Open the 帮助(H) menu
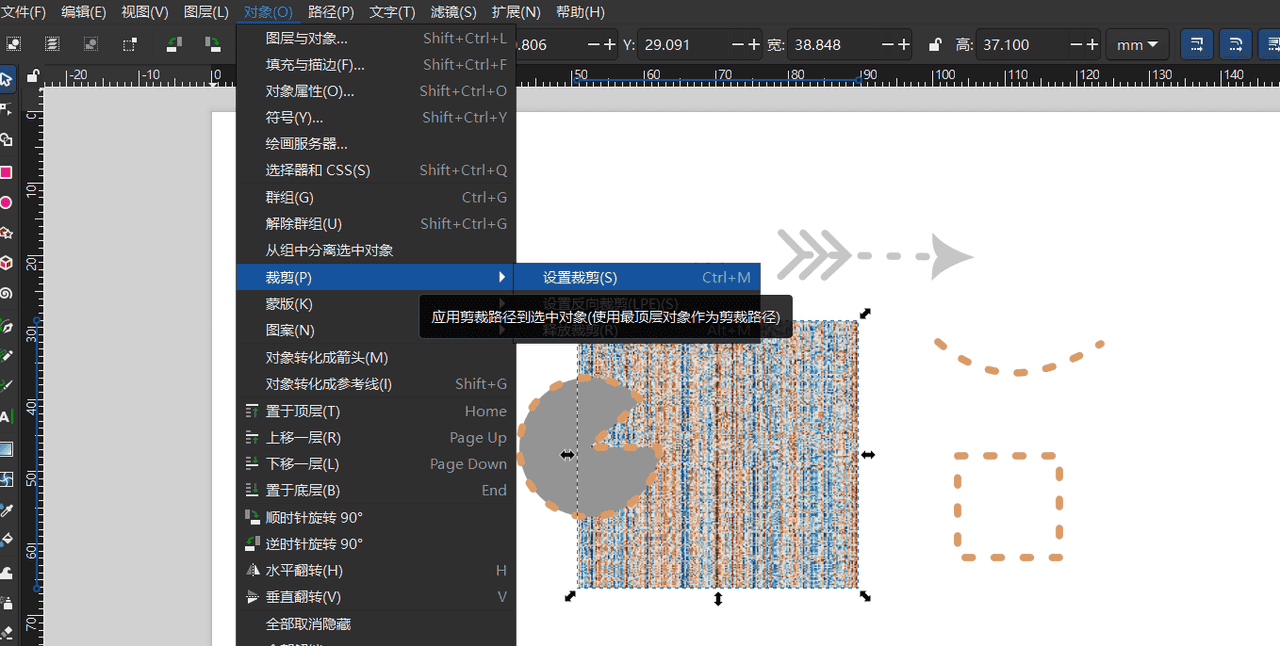Image resolution: width=1280 pixels, height=646 pixels. pos(580,12)
